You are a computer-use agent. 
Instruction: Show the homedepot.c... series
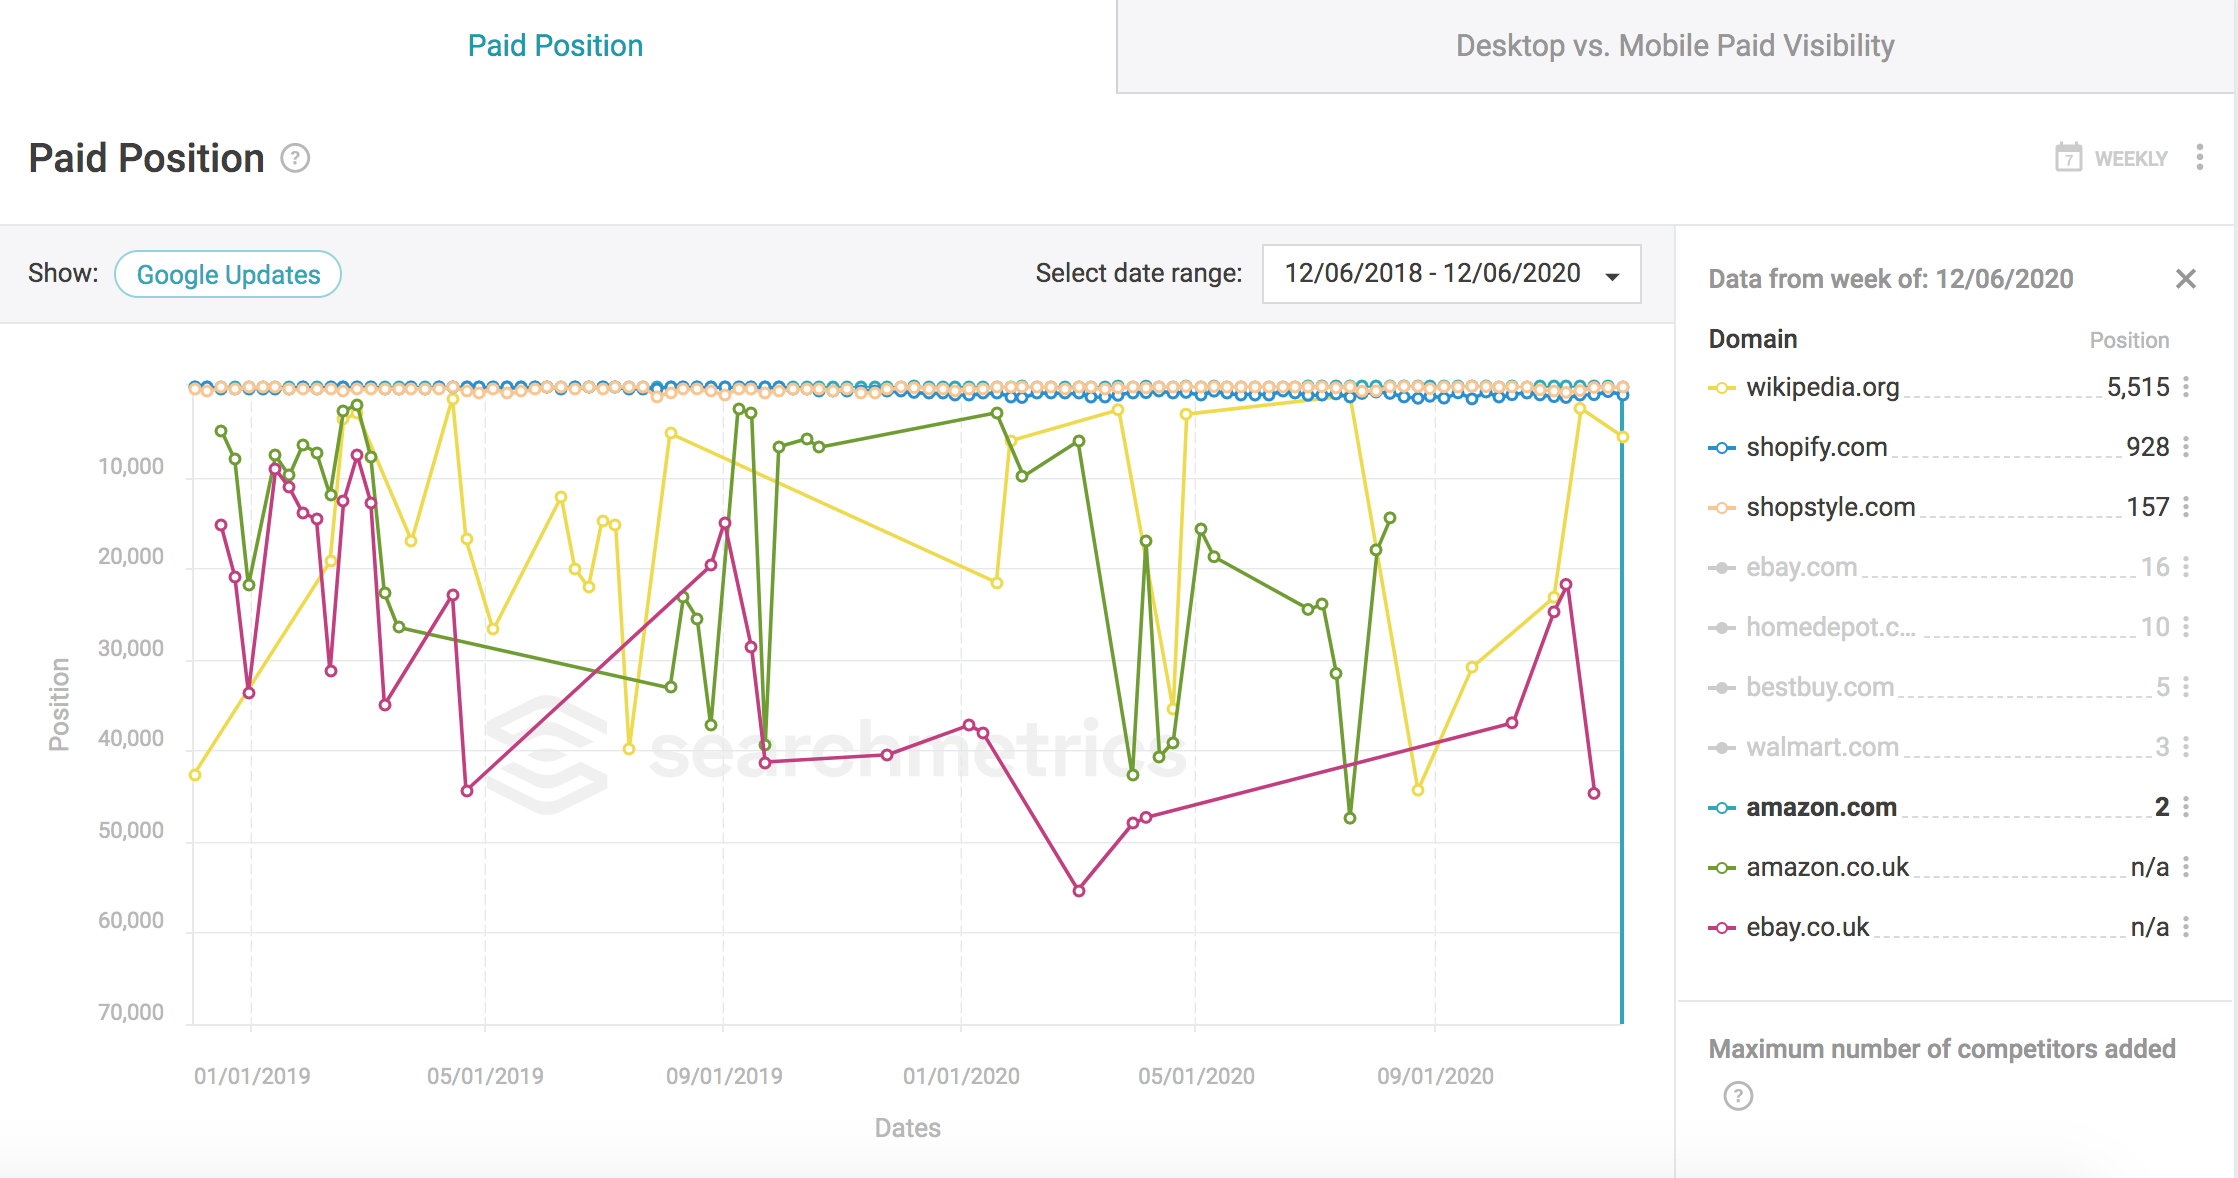coord(1830,627)
